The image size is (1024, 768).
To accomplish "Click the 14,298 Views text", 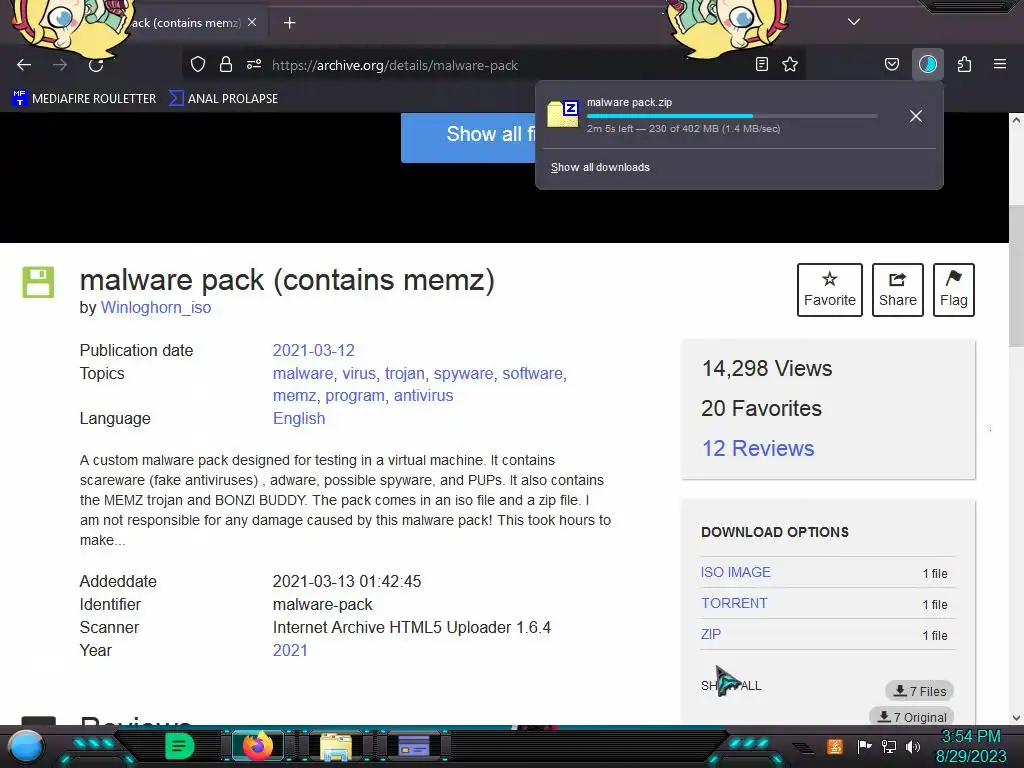I will click(767, 368).
